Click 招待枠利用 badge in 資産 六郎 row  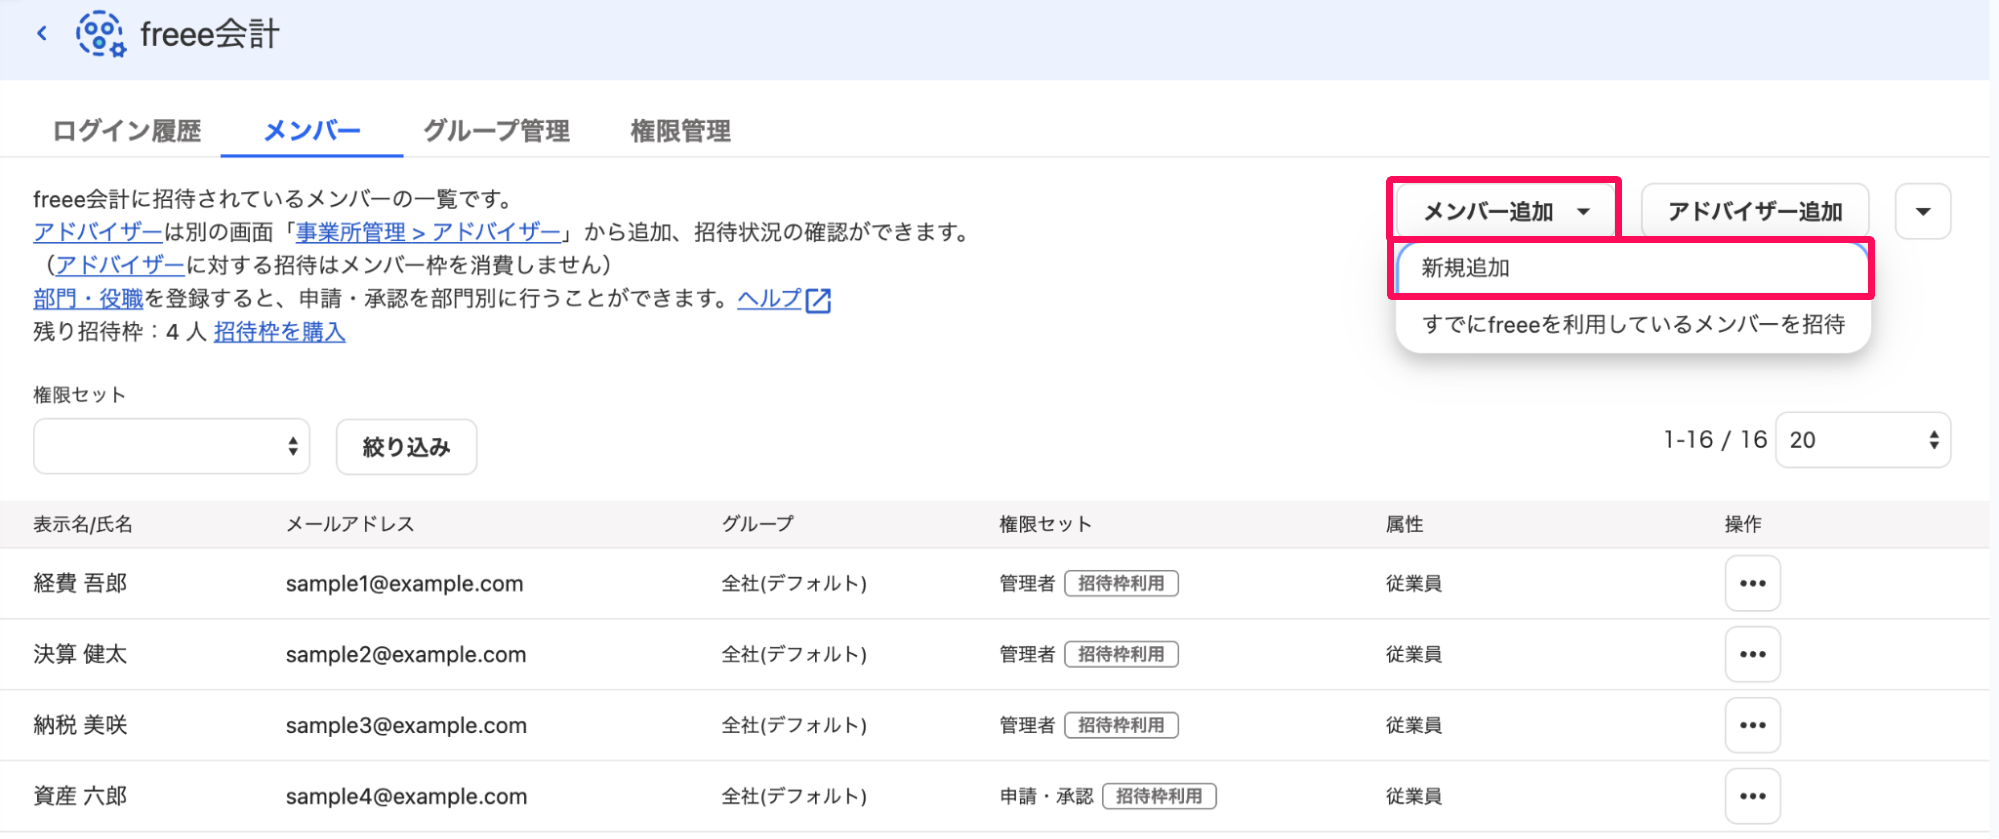tap(1159, 796)
